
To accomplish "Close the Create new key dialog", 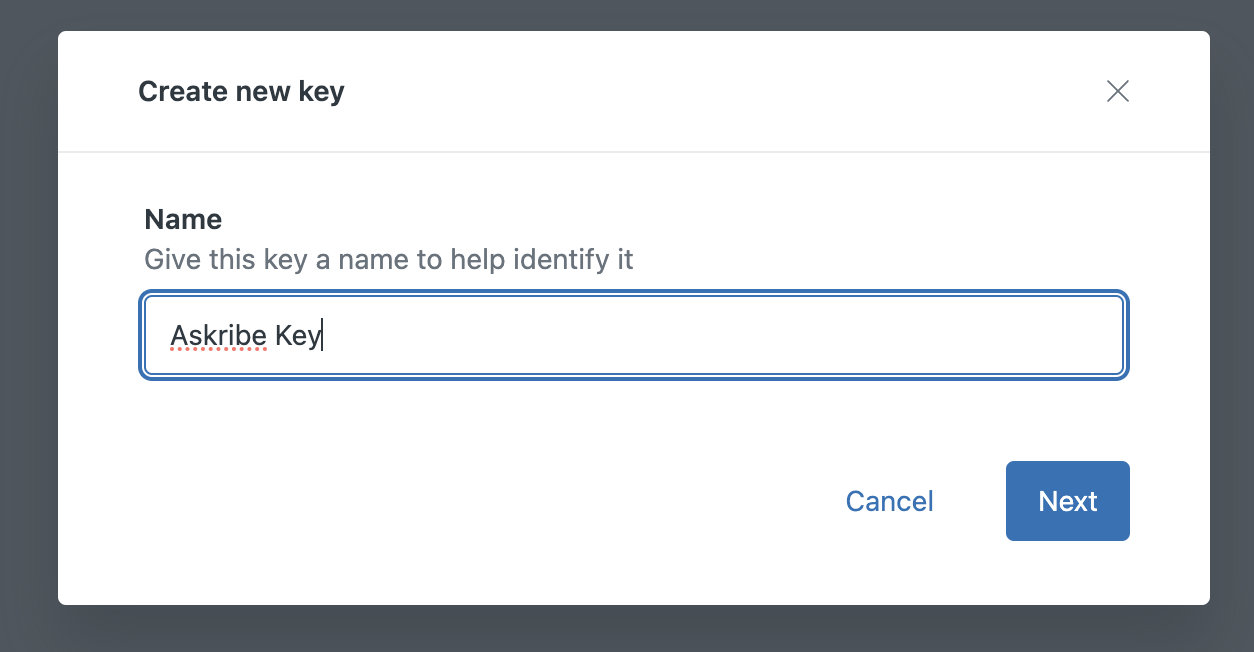I will pos(1117,92).
